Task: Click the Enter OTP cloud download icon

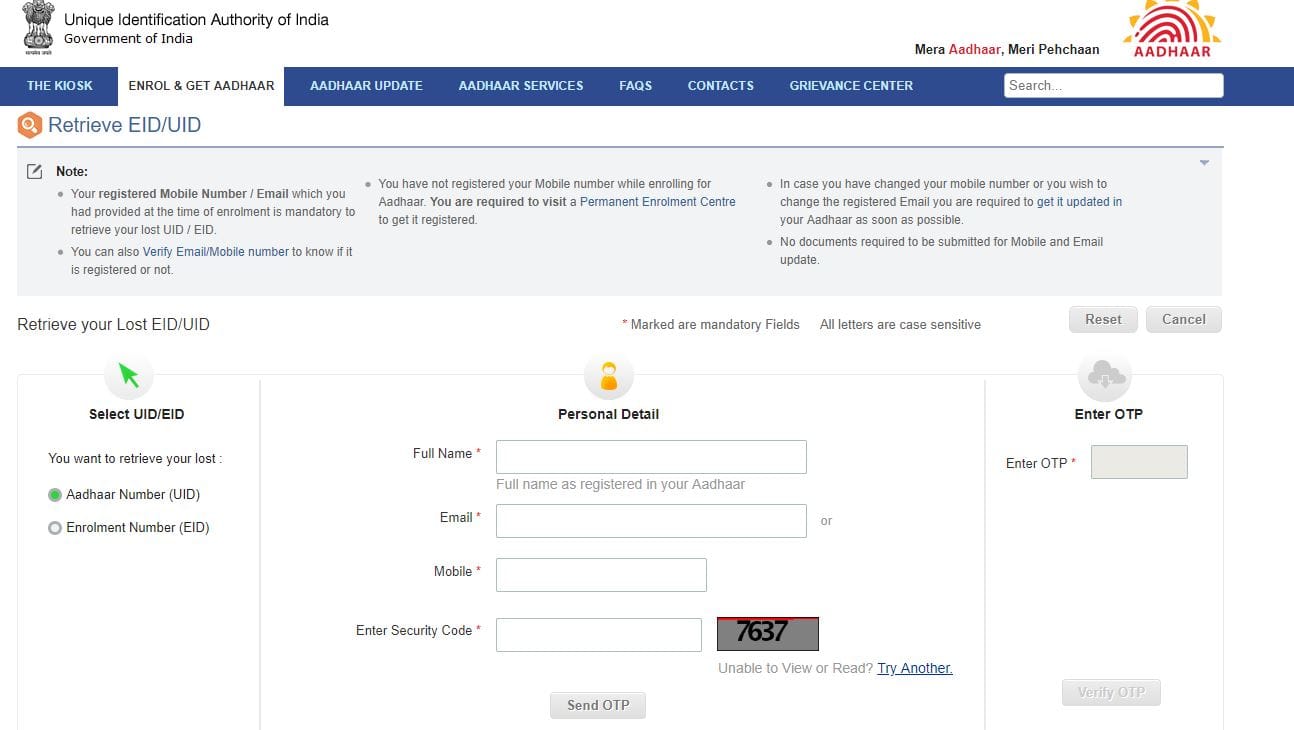Action: pyautogui.click(x=1105, y=376)
